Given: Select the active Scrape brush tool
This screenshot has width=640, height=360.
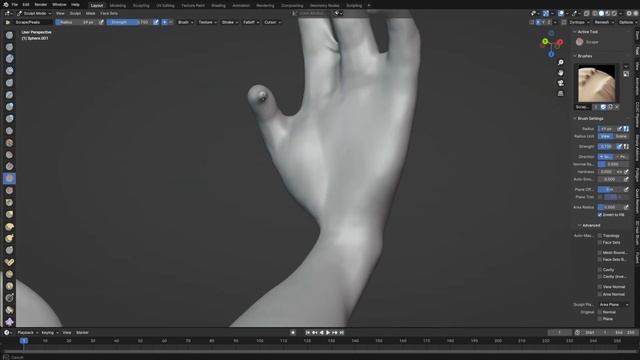Looking at the screenshot, I should point(9,178).
